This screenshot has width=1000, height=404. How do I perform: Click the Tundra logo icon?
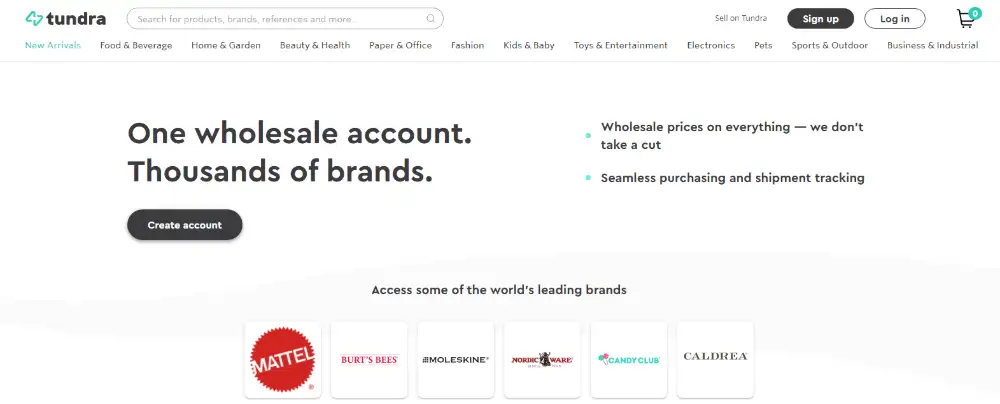[34, 19]
